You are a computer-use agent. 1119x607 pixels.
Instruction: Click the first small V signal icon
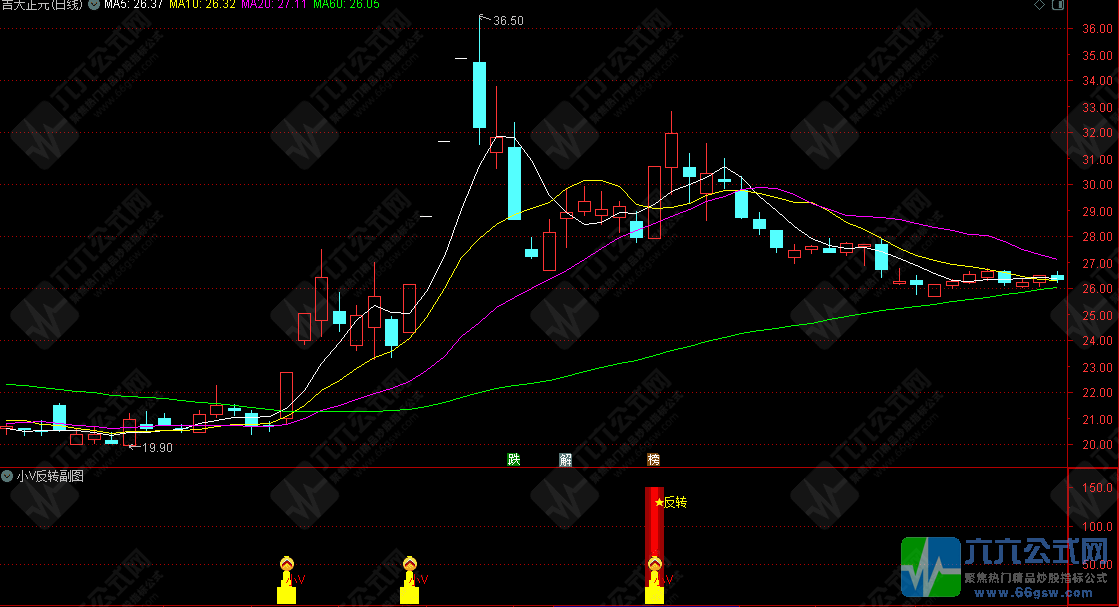(286, 566)
